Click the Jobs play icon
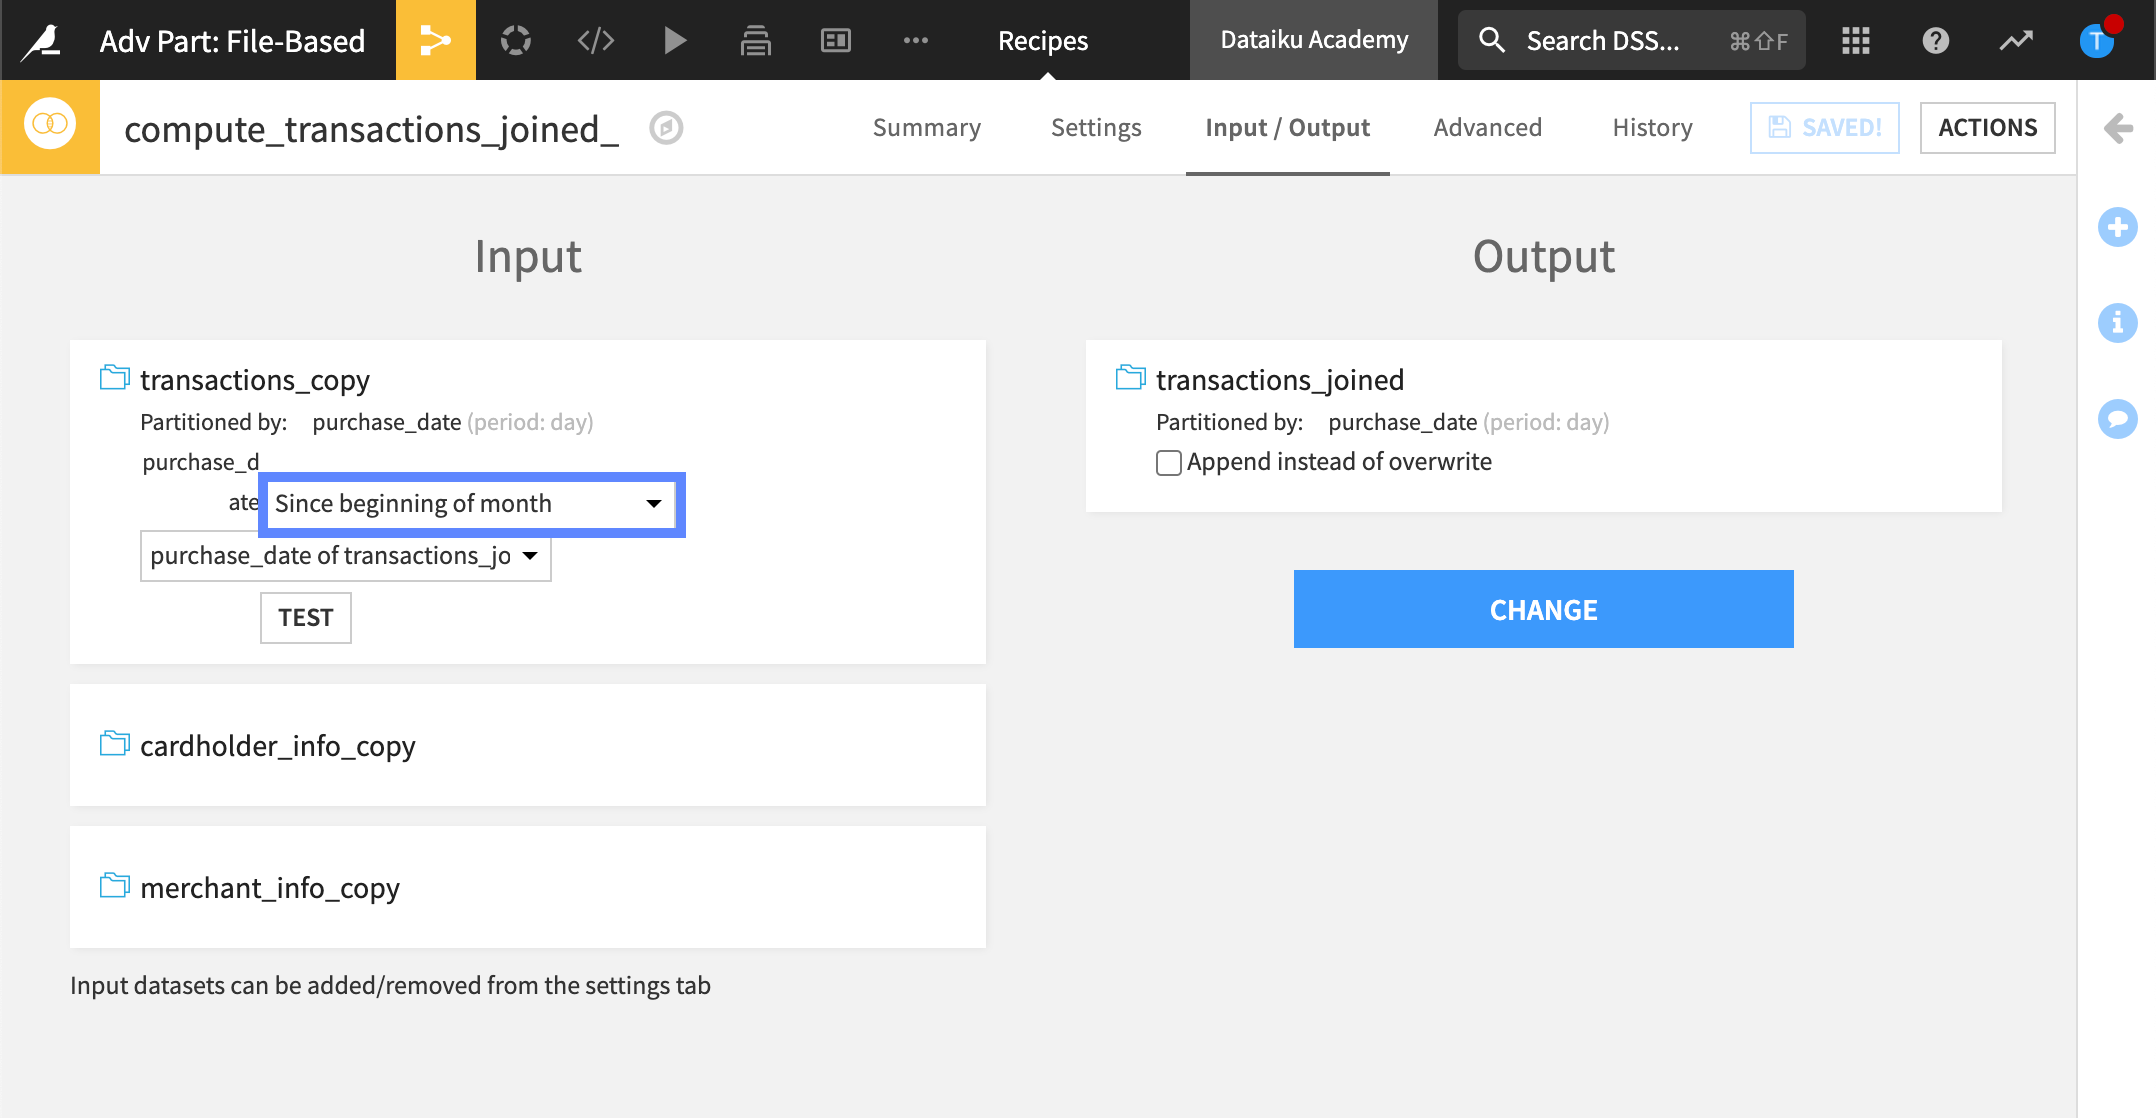Screen dimensions: 2156x1118 point(675,40)
